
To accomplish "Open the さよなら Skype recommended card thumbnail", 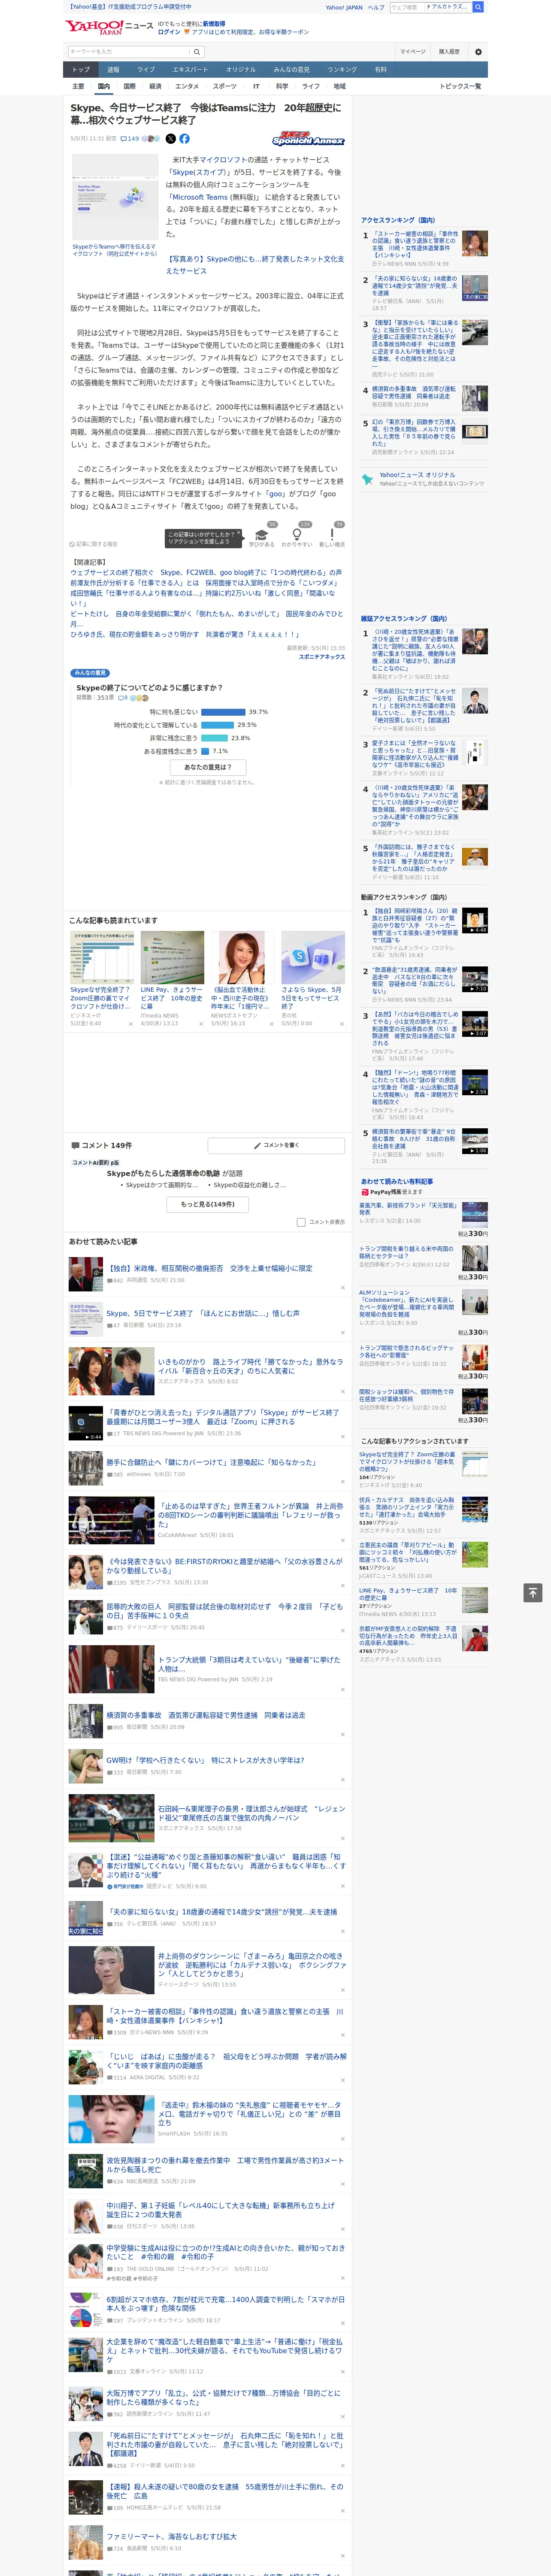I will pyautogui.click(x=313, y=957).
